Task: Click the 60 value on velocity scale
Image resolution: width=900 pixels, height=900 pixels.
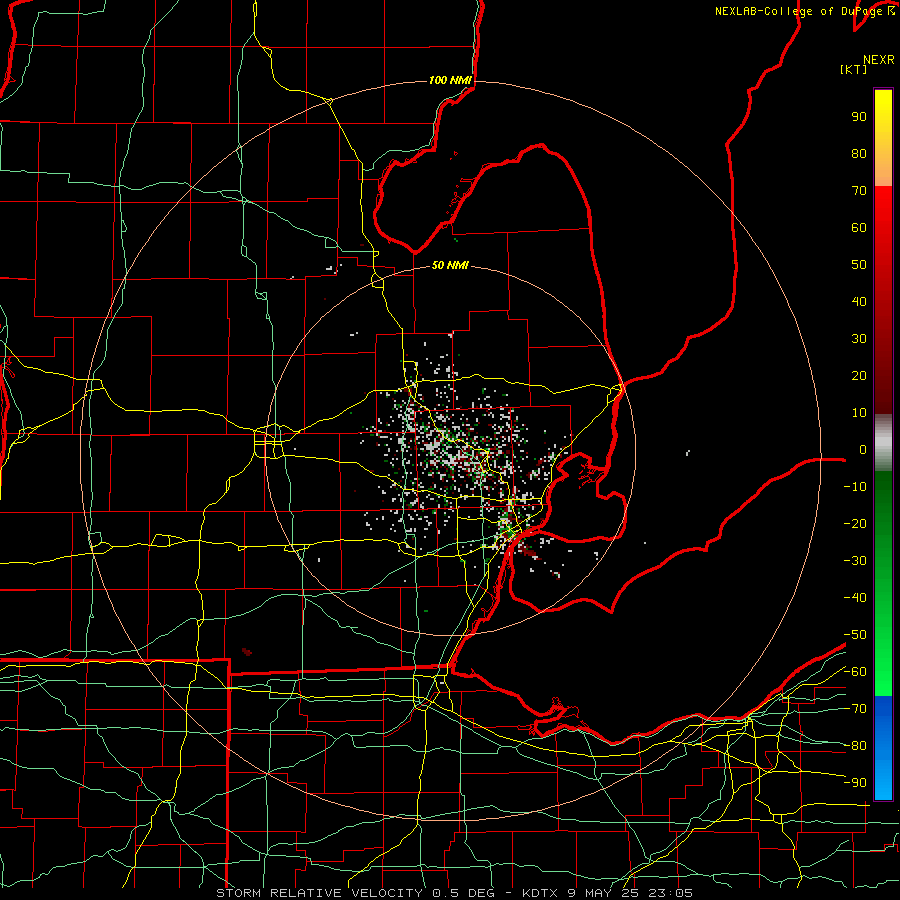Action: click(x=859, y=228)
